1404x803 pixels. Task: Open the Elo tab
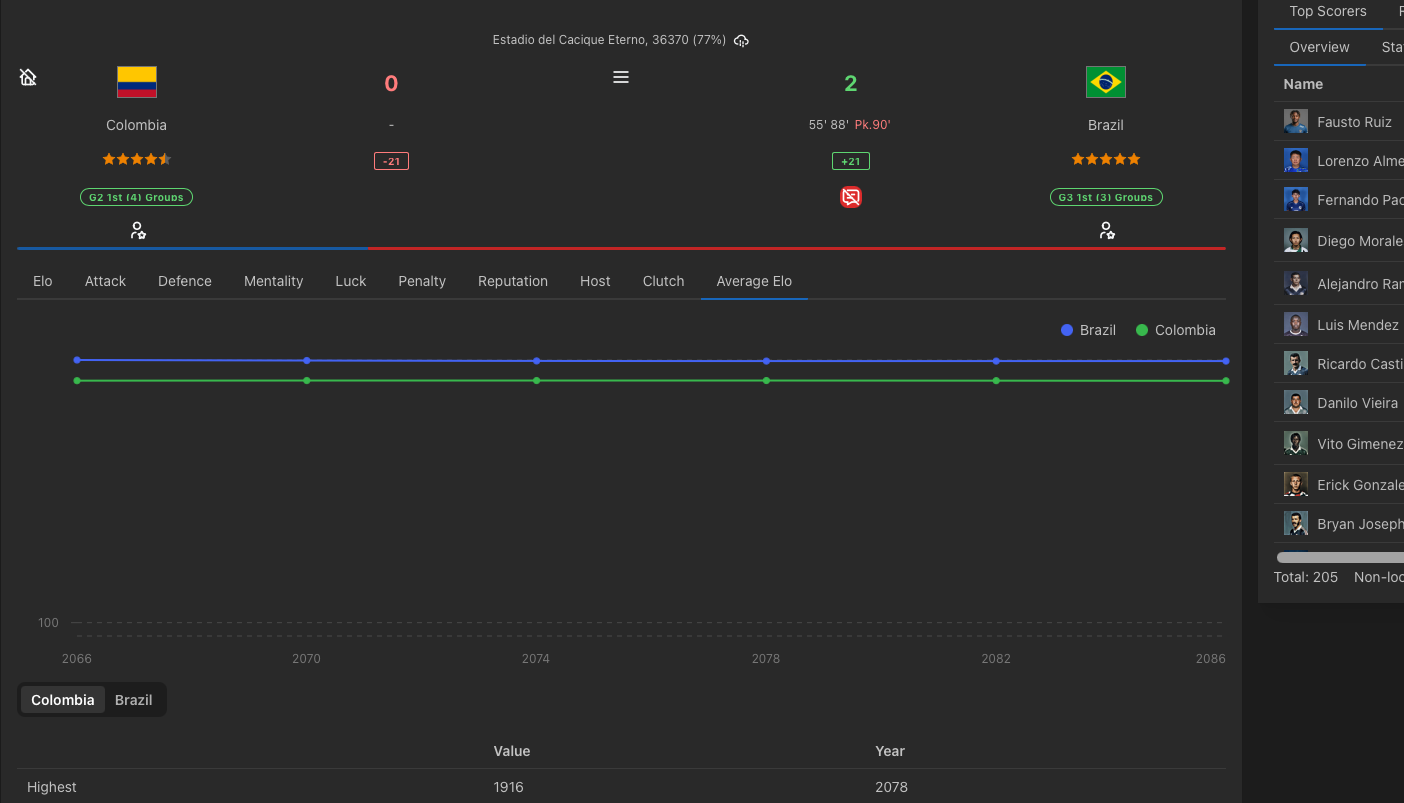tap(43, 281)
